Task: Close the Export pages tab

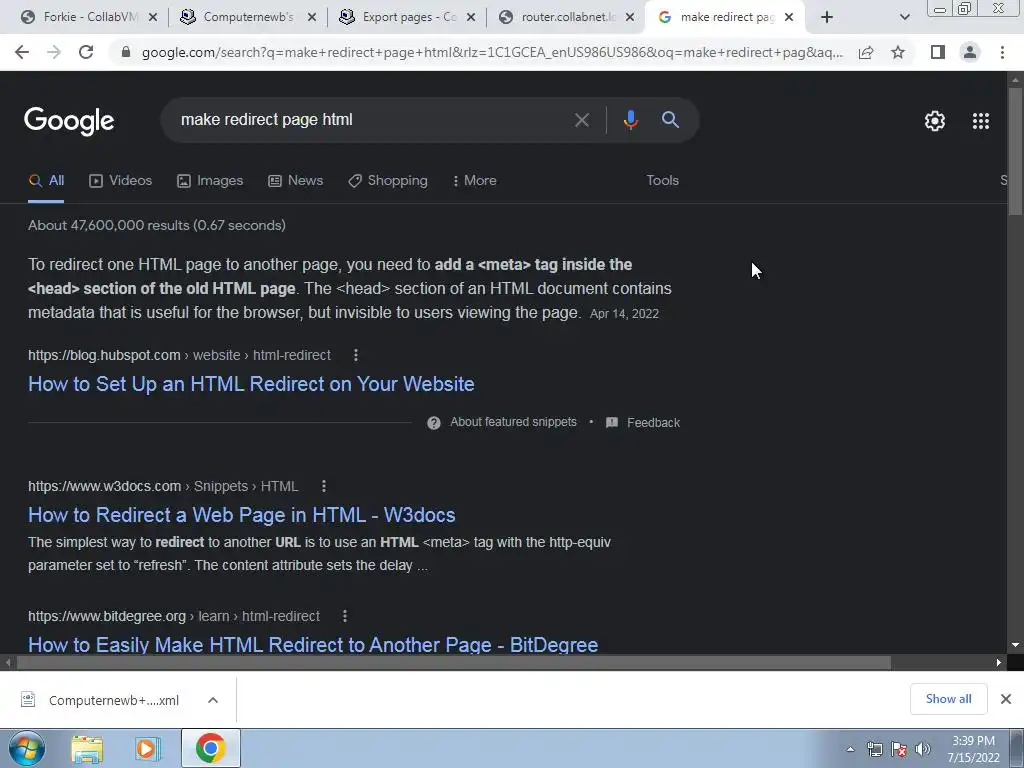Action: coord(471,18)
